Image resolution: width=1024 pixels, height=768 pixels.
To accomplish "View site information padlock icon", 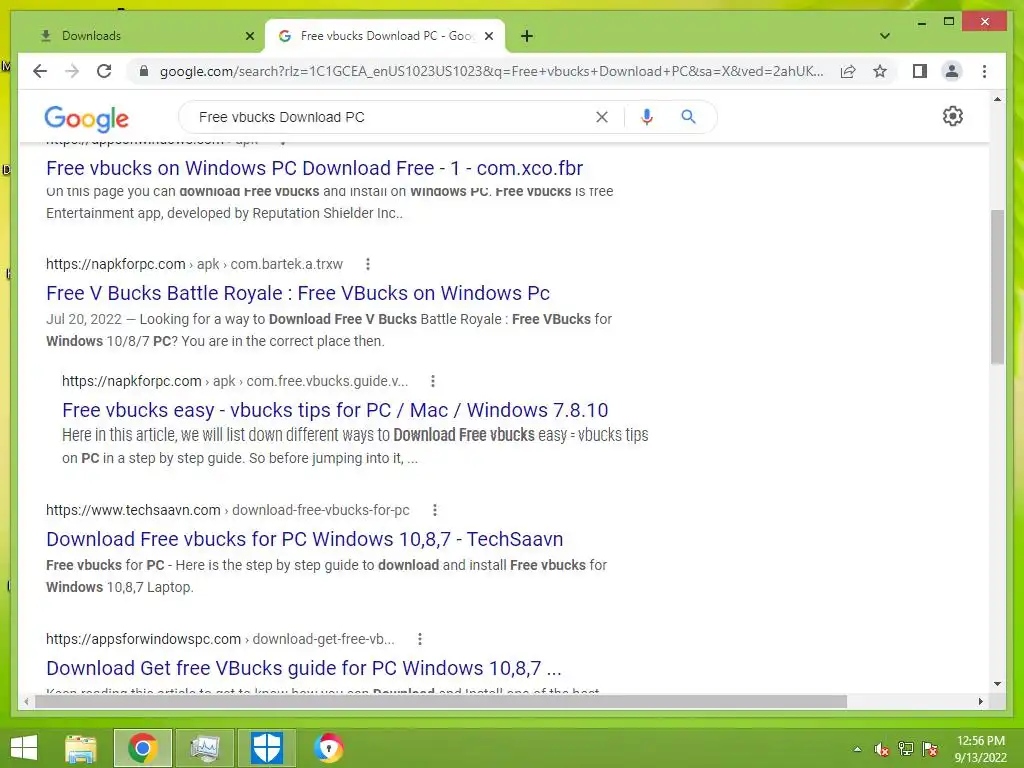I will tap(144, 71).
